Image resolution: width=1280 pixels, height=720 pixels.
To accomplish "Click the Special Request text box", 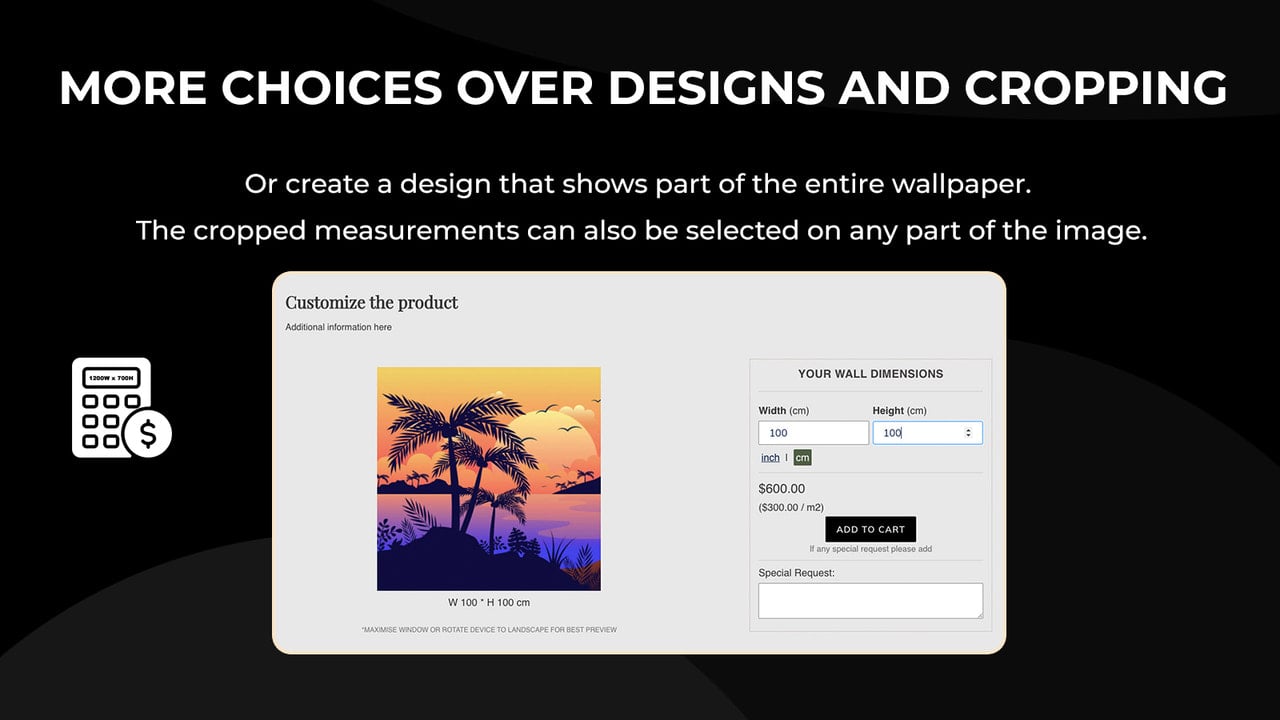I will pos(870,601).
